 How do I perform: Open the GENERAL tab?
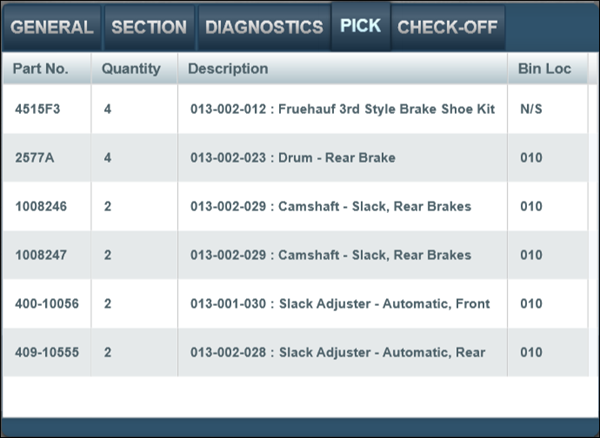click(x=52, y=27)
